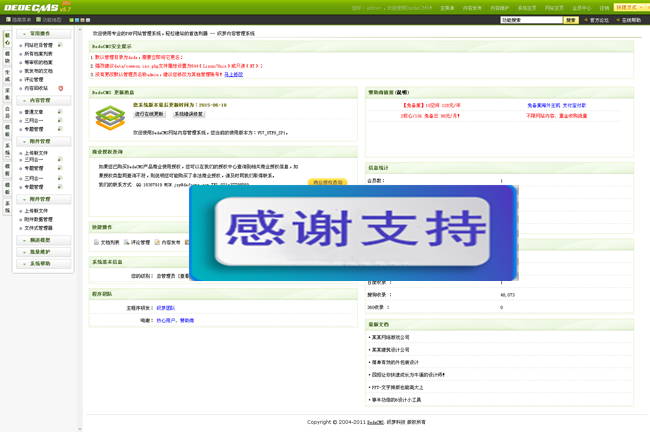This screenshot has height=432, width=650.
Task: Open the 功能地图 function map
Action: tap(49, 19)
